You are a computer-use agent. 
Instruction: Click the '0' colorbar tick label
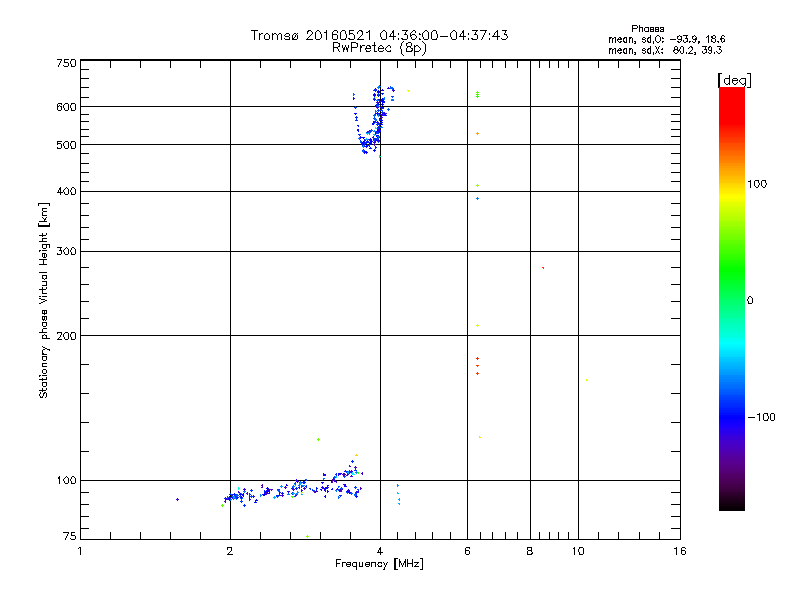click(x=750, y=301)
